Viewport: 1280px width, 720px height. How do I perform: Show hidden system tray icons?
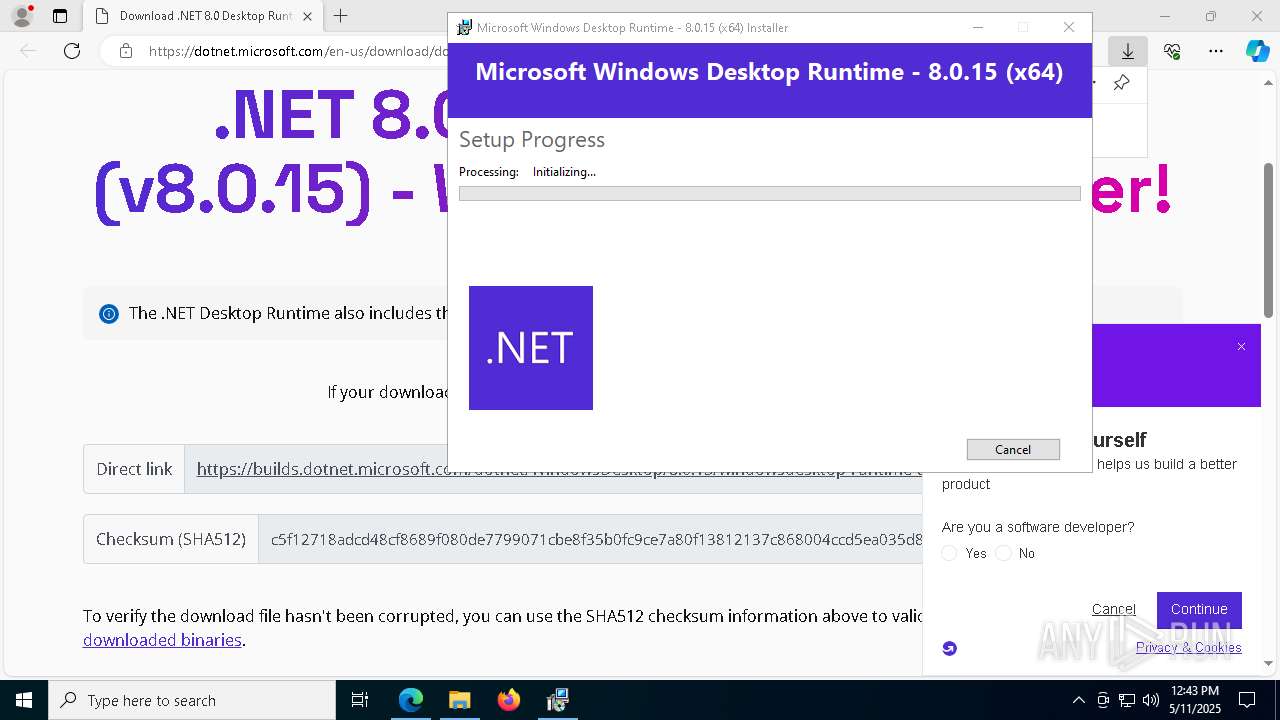coord(1078,700)
